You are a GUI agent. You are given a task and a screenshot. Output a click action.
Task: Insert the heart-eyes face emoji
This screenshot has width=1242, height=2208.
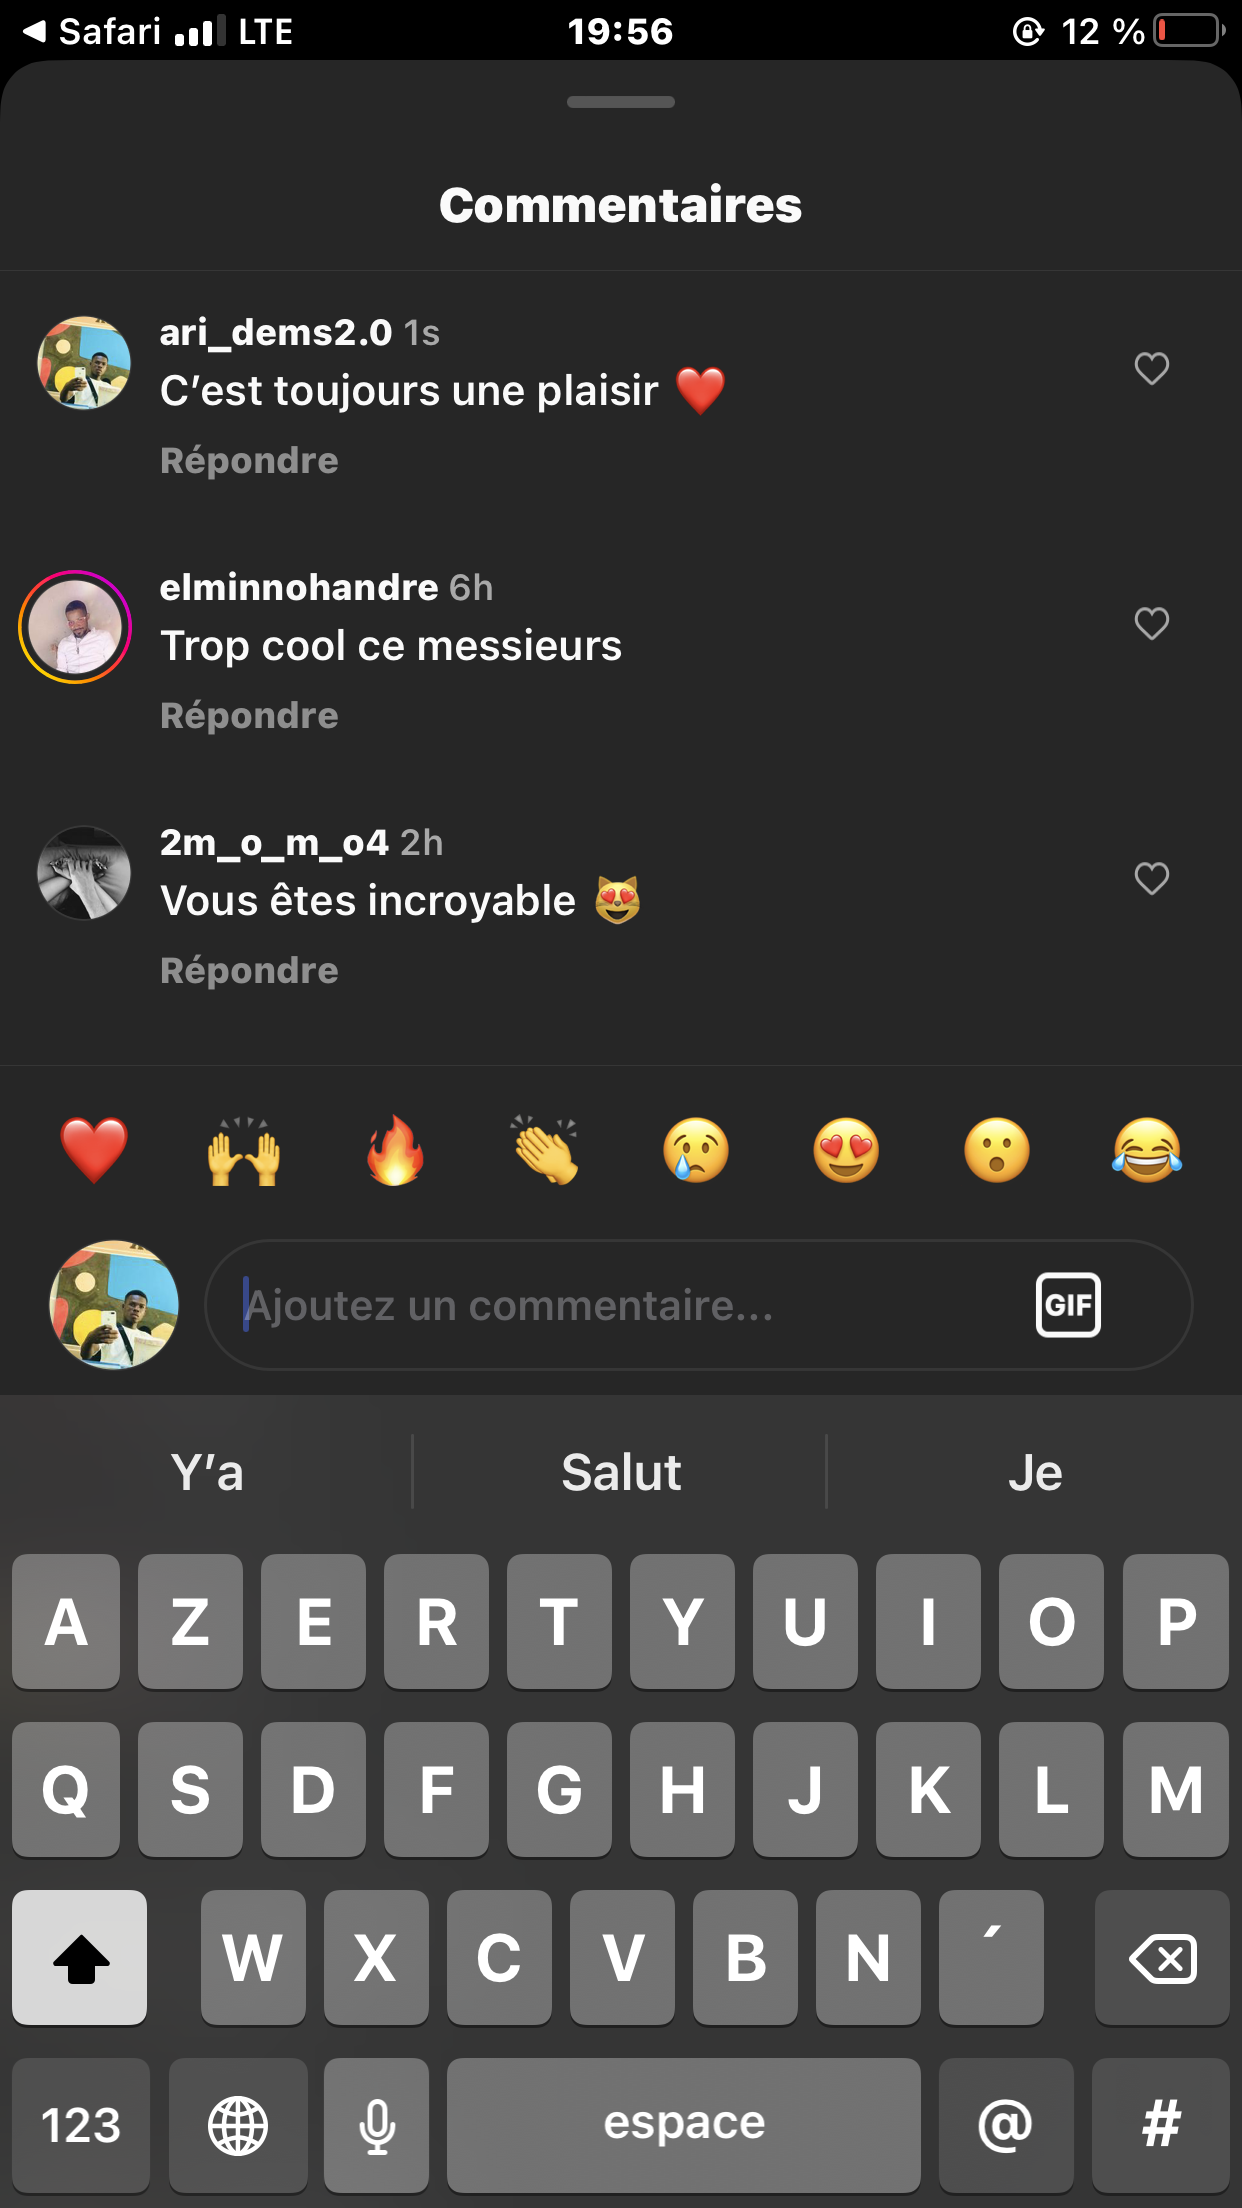[846, 1150]
